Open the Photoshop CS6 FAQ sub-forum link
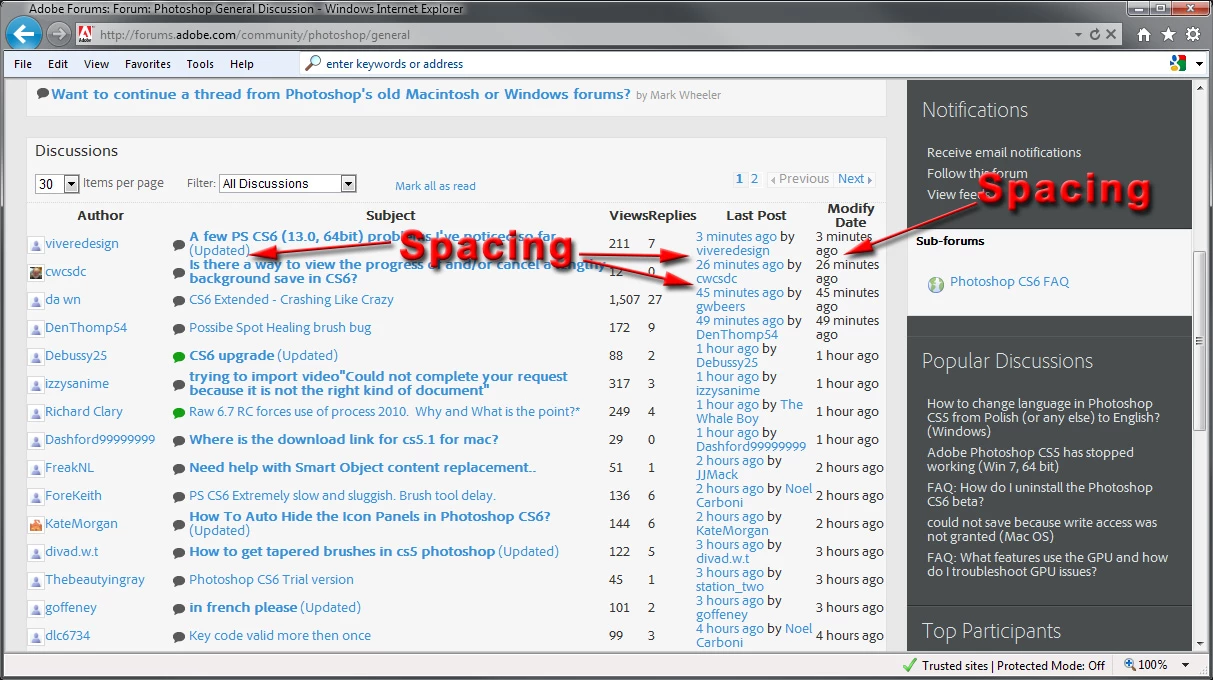 click(x=1009, y=282)
